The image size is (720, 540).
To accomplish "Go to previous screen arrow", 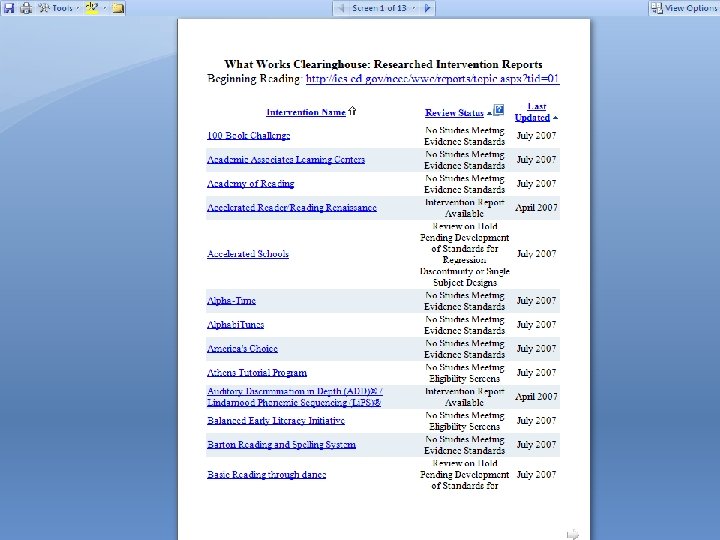I will pos(340,8).
